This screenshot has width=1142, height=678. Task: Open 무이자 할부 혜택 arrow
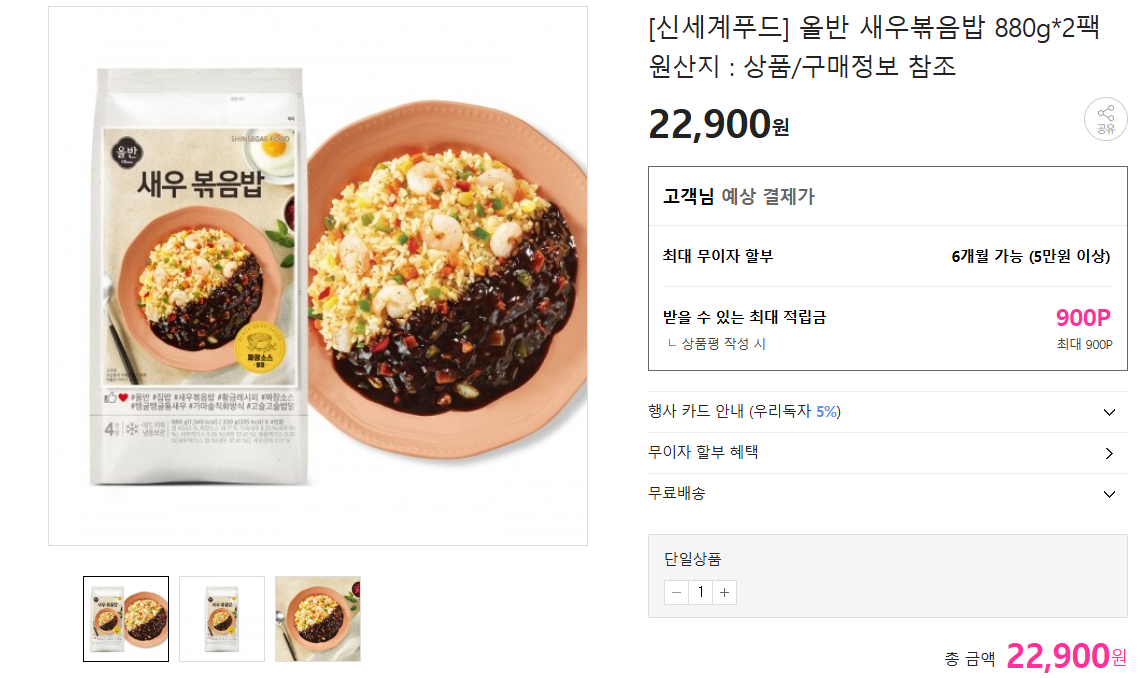coord(1109,453)
